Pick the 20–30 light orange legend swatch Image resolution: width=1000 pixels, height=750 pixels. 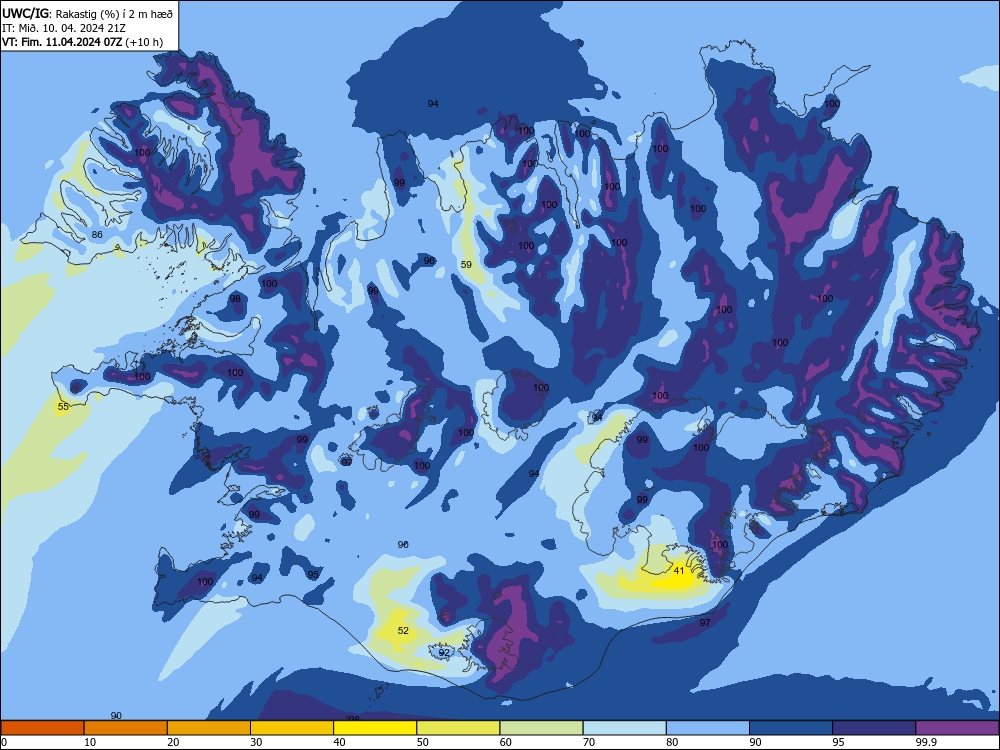[209, 728]
